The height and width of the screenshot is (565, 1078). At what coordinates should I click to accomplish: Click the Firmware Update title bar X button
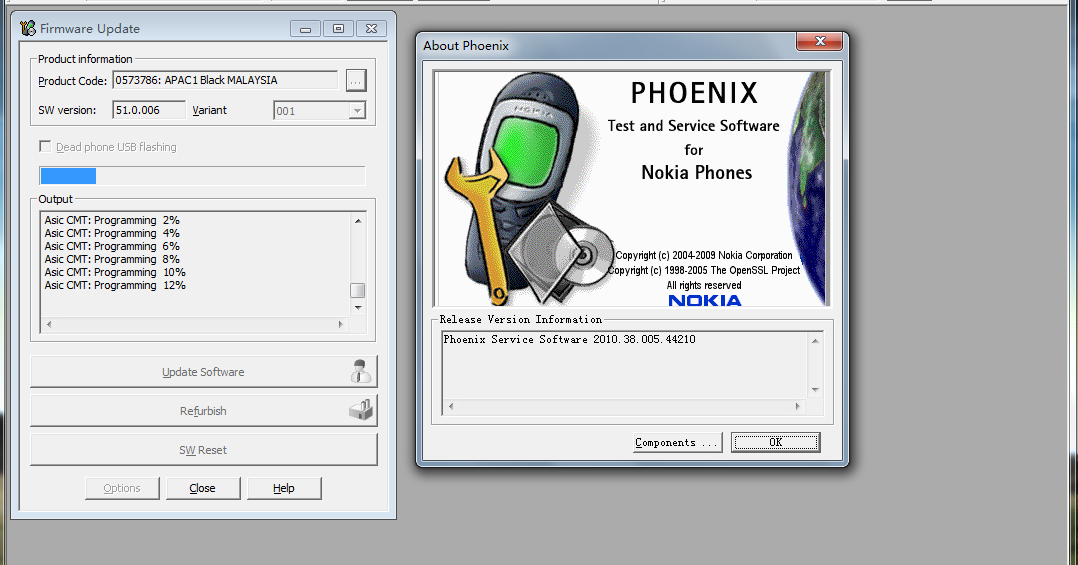pos(371,29)
